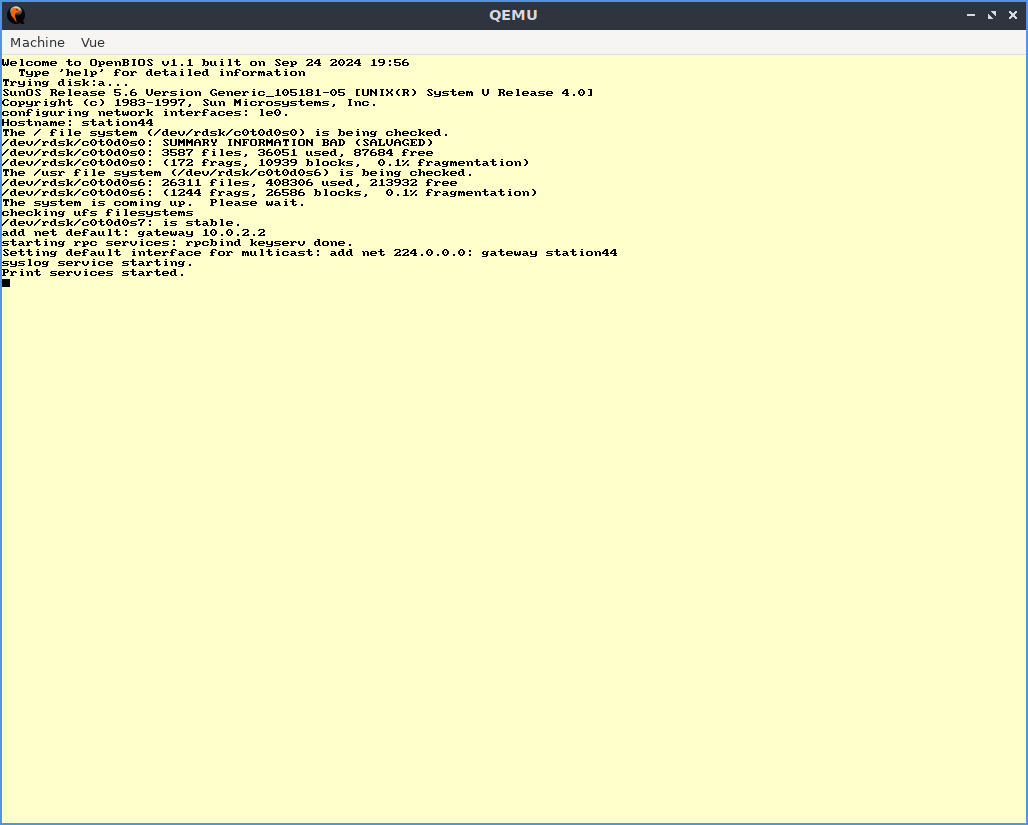This screenshot has height=825, width=1028.
Task: Click the 'starting rpc services' line
Action: [178, 243]
